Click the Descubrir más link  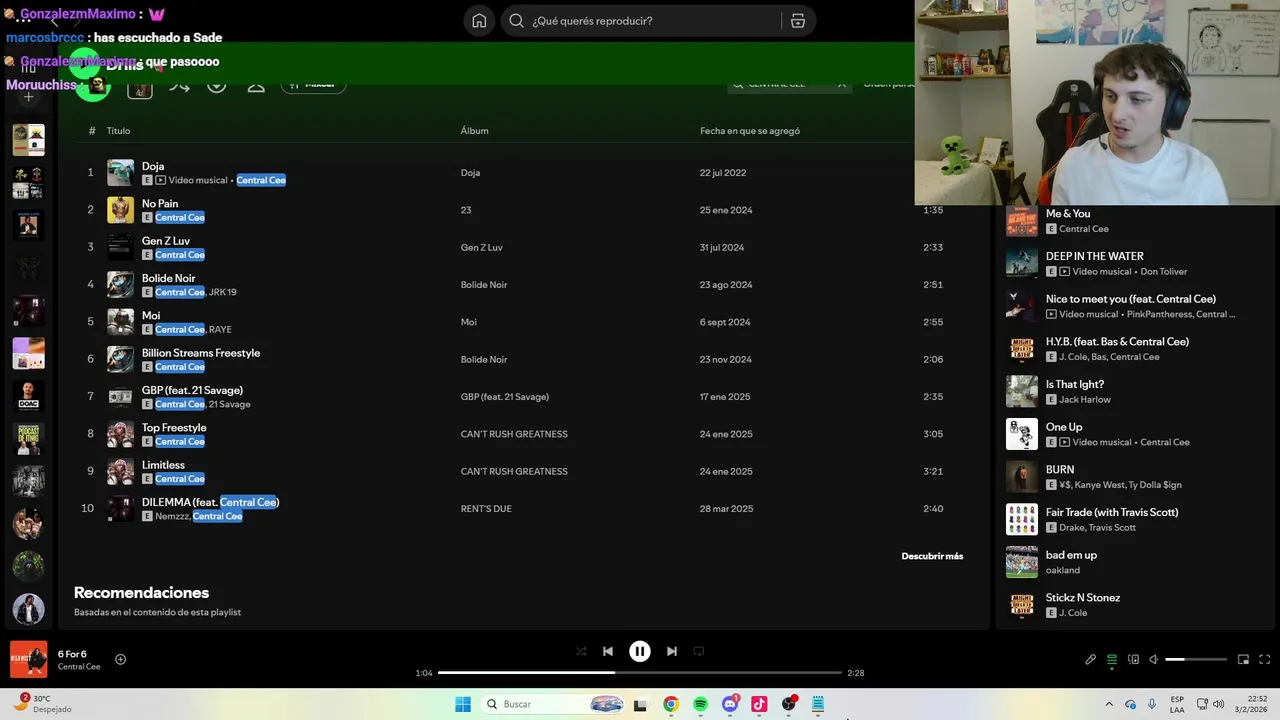click(932, 556)
